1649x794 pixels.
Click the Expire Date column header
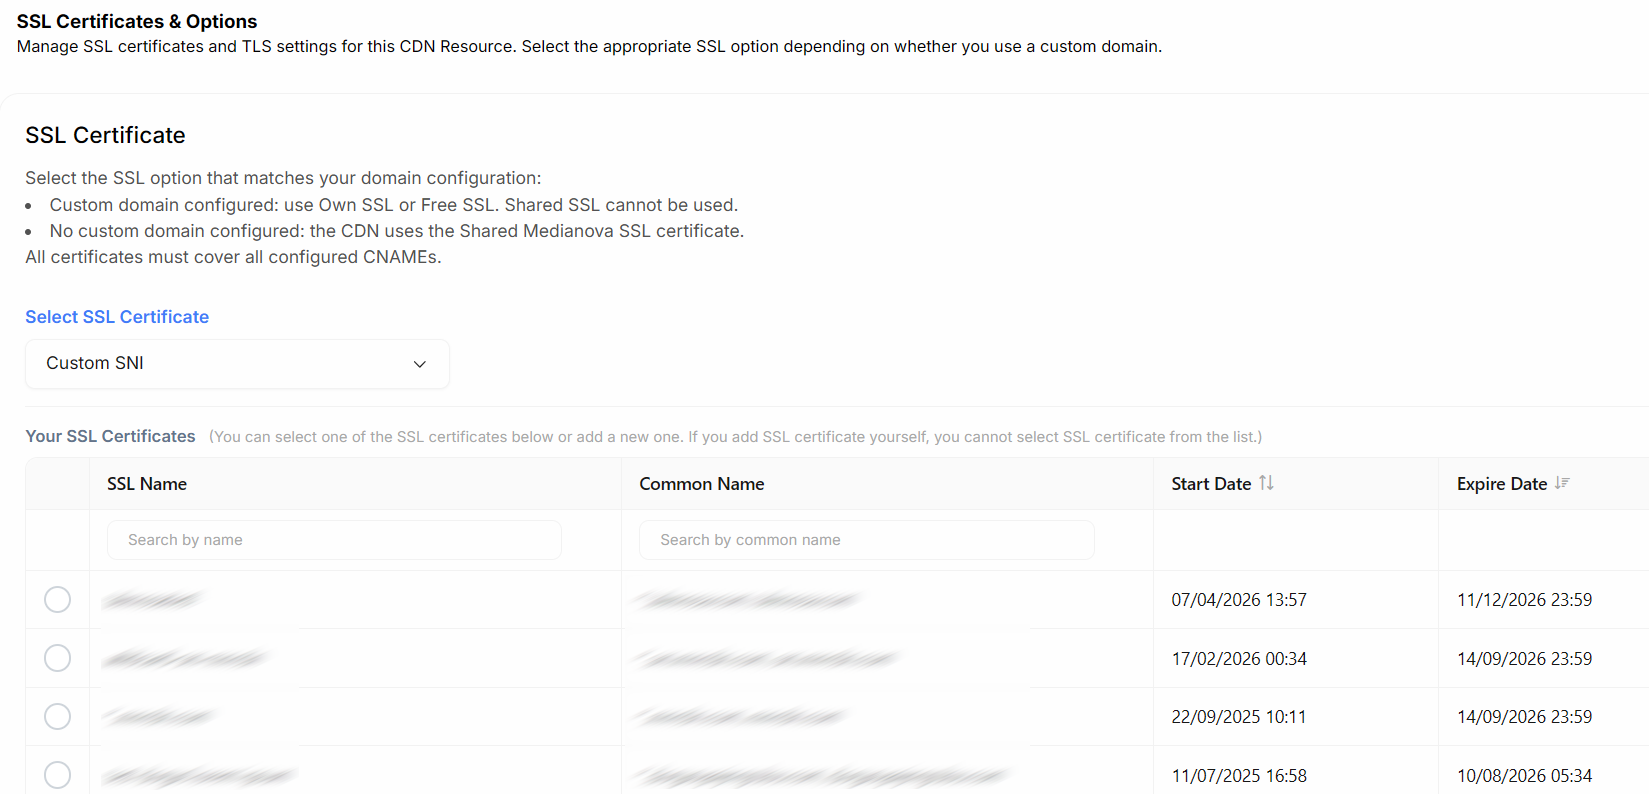pos(1502,484)
